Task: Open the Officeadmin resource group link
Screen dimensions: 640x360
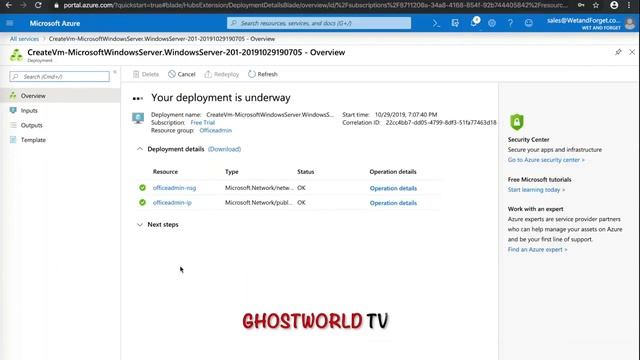Action: coord(216,131)
